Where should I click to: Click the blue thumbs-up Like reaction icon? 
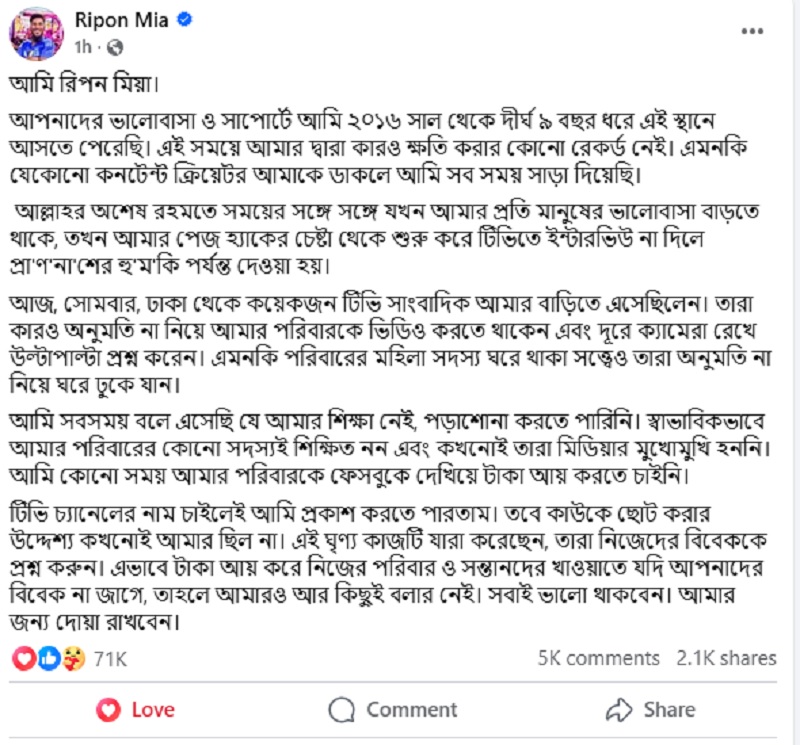coord(49,658)
